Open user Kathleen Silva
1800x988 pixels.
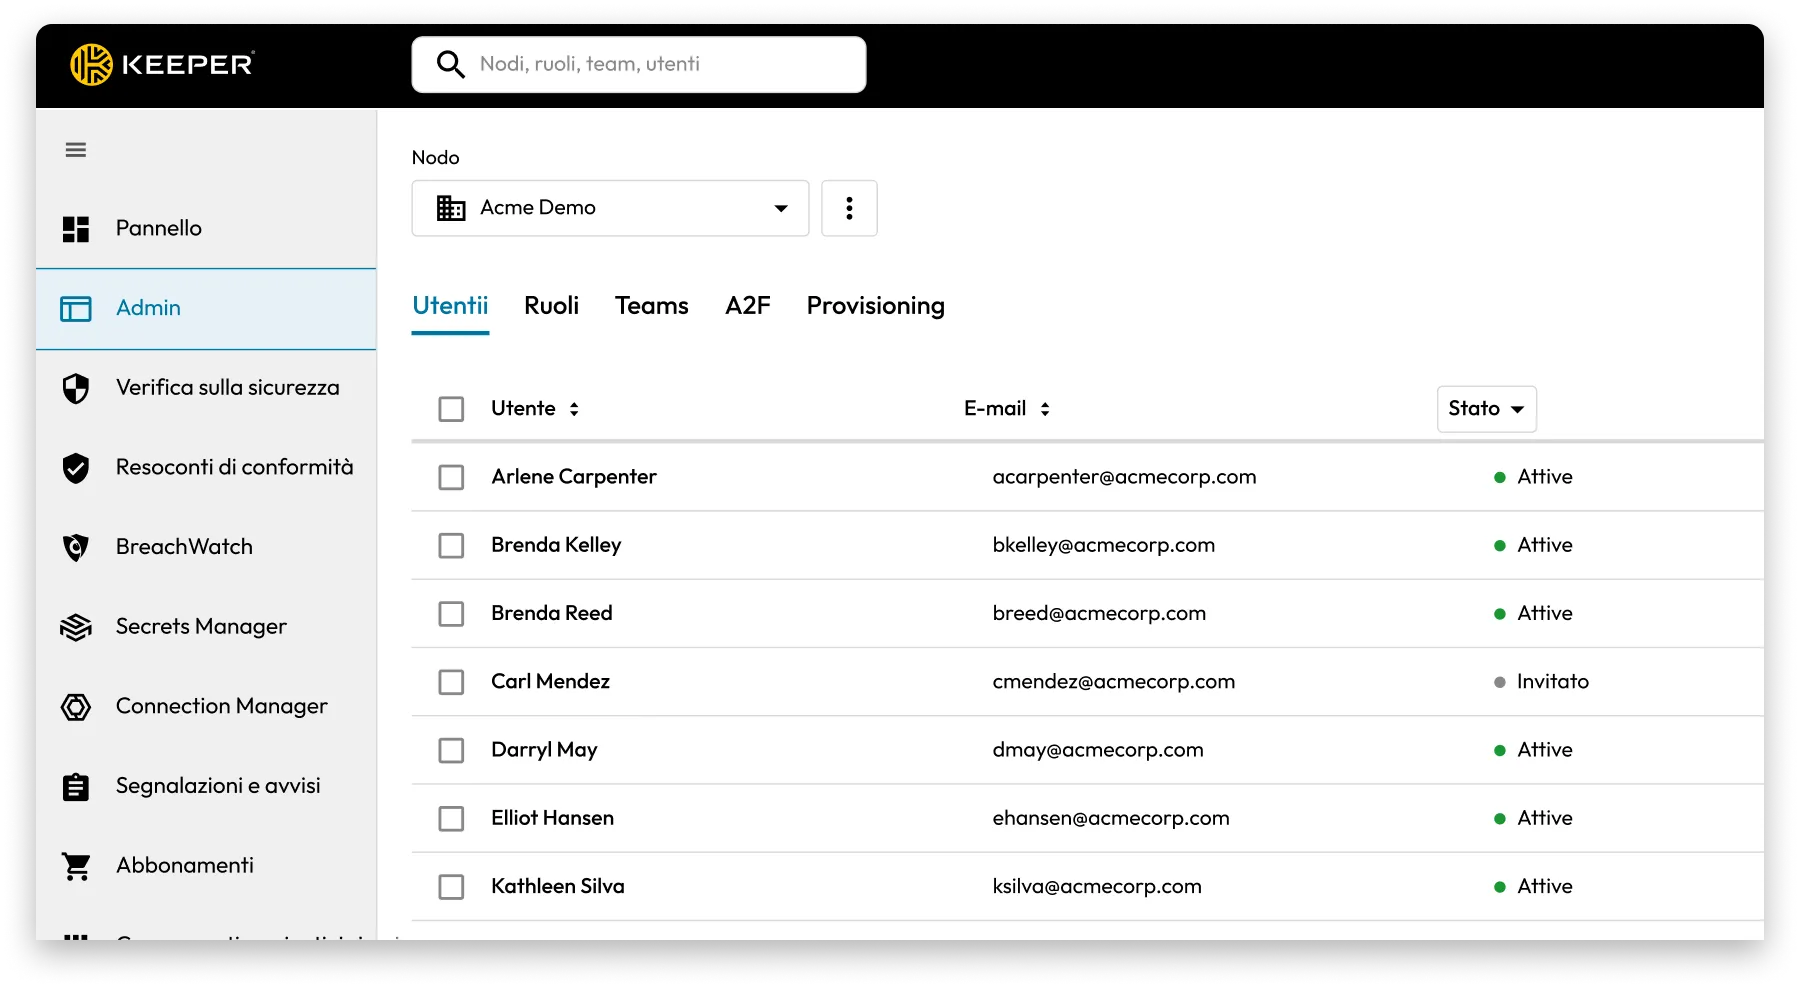click(x=558, y=886)
